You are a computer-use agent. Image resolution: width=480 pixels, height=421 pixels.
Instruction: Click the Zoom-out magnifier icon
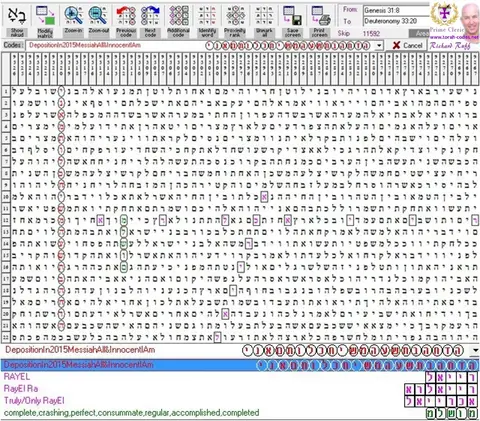(99, 16)
